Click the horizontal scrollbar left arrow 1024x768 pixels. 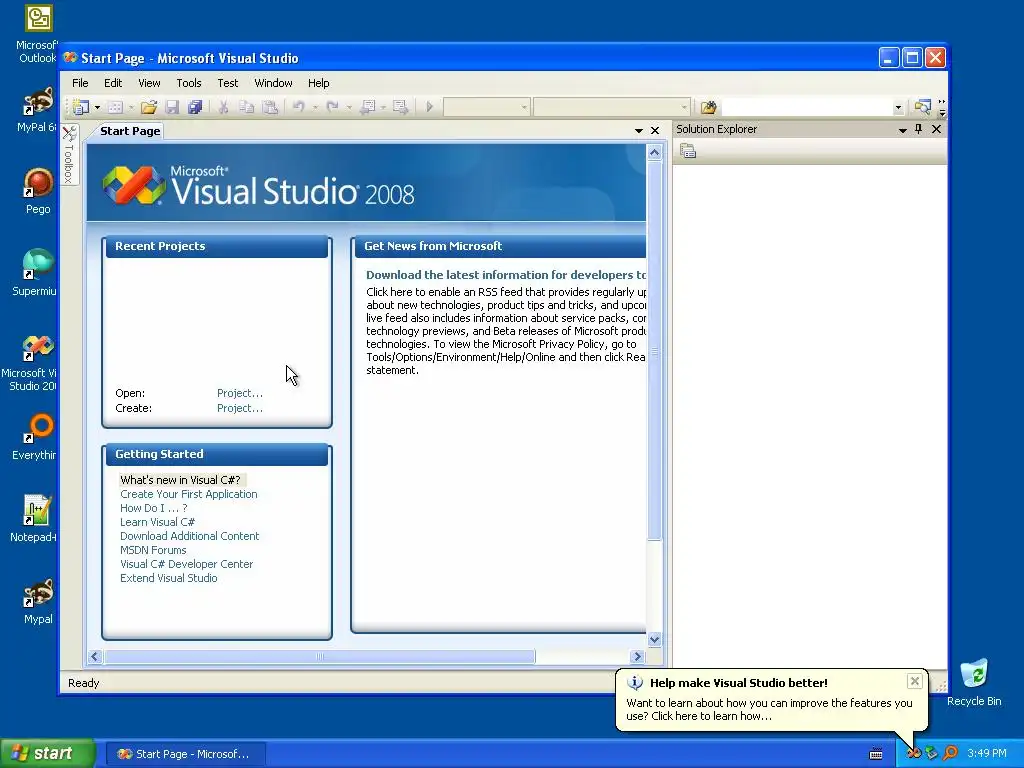point(95,656)
